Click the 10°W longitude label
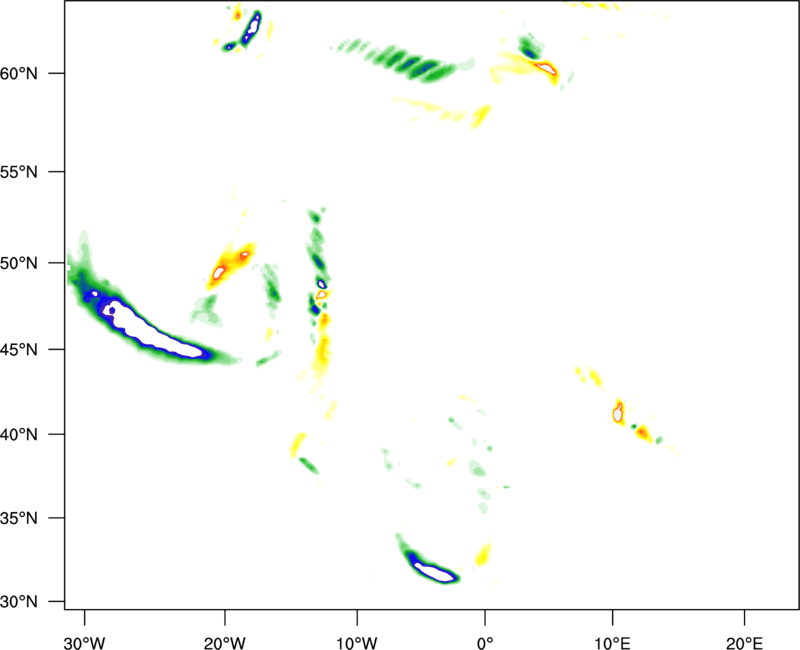800x650 pixels. (357, 643)
